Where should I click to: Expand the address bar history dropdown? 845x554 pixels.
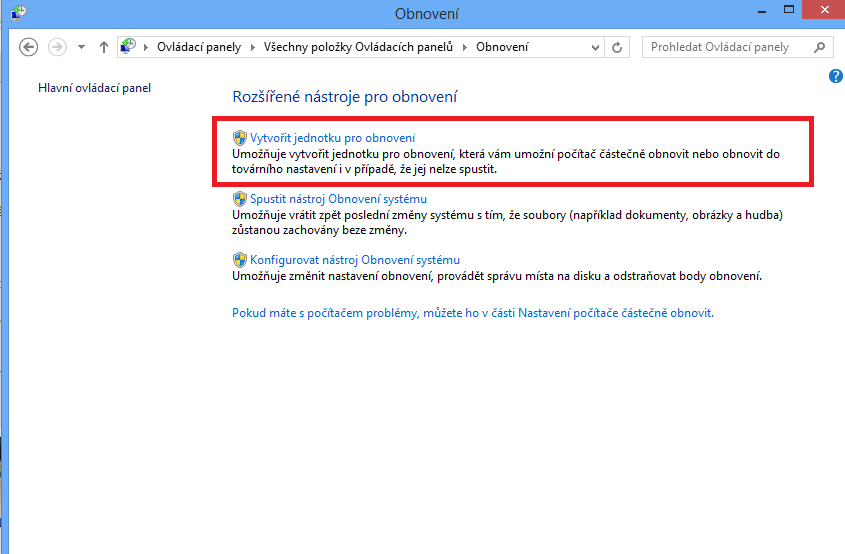pos(596,47)
